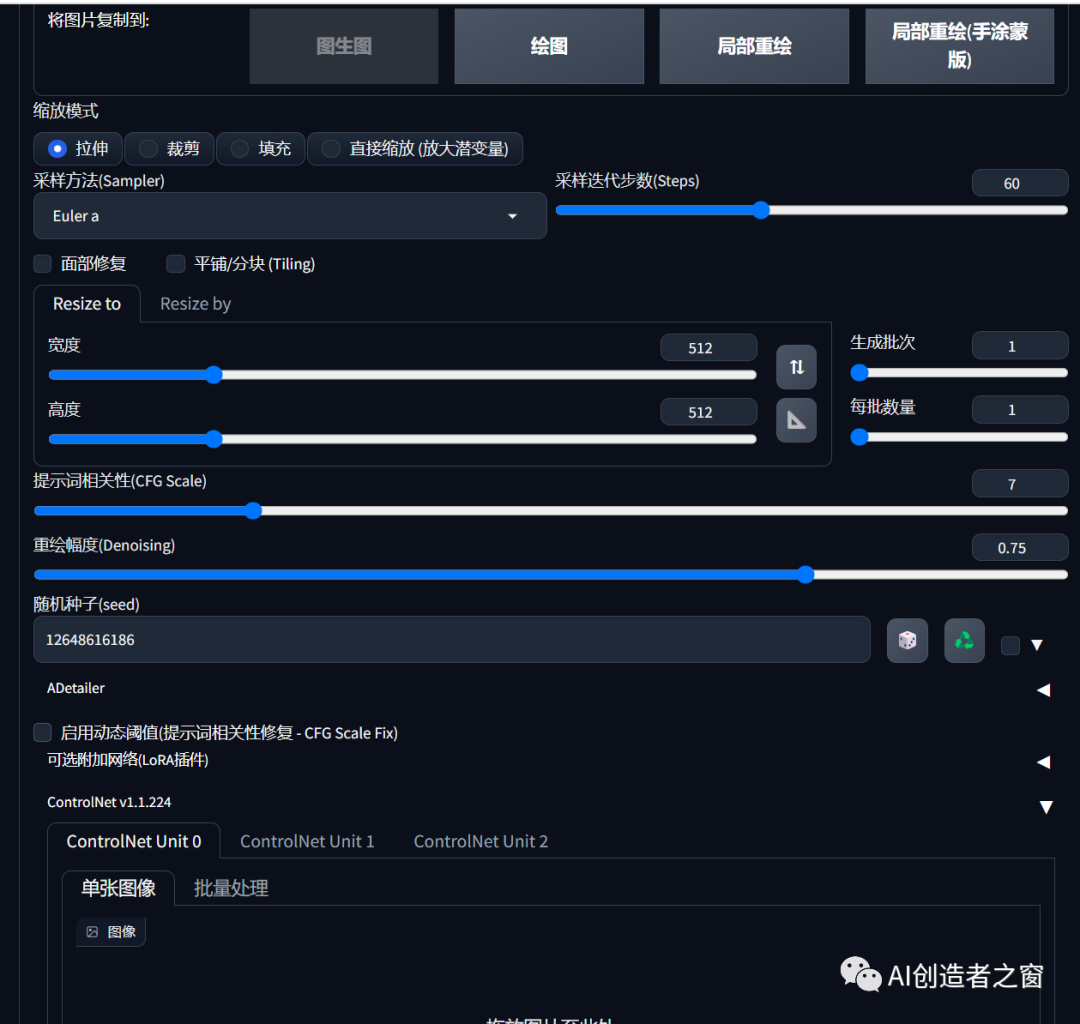This screenshot has width=1080, height=1024.
Task: Click the dice icon to randomize the seed
Action: 907,640
